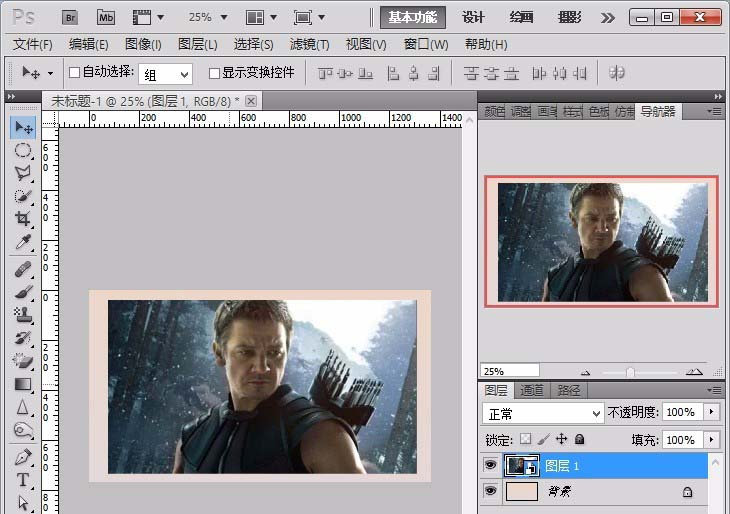Open the 不透明度 slider arrow
This screenshot has width=730, height=514.
click(x=711, y=412)
